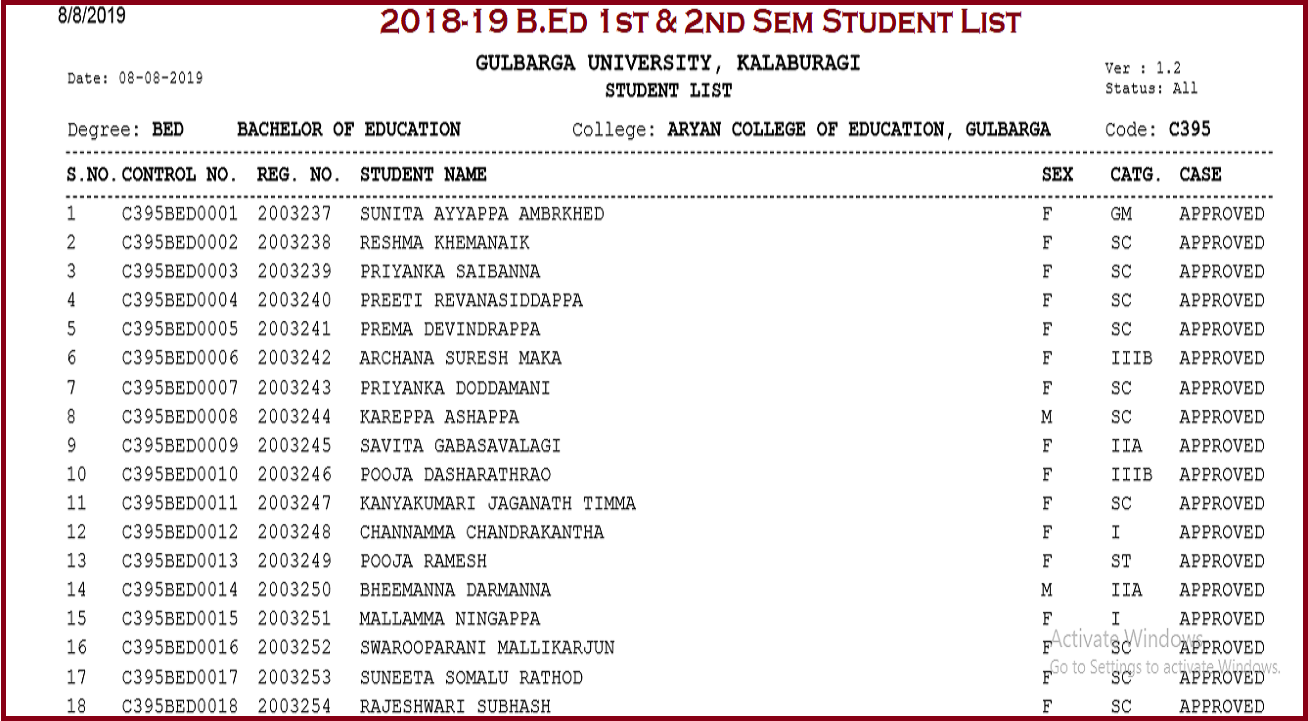The width and height of the screenshot is (1308, 721).
Task: Select Aryan College of Education, Gulbarga text
Action: coord(858,130)
